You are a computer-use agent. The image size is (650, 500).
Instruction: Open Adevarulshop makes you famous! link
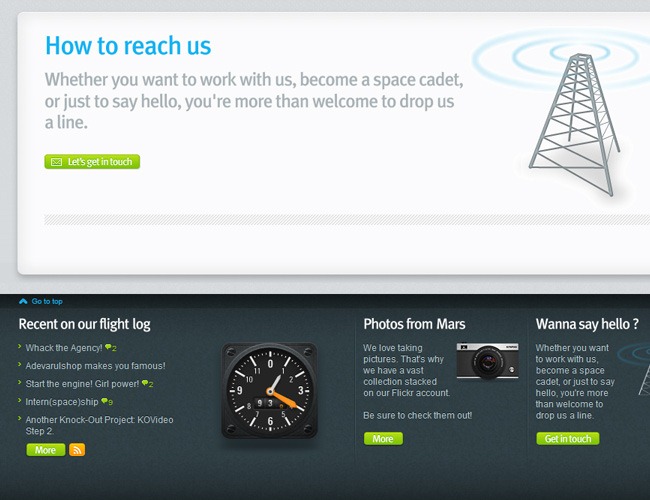95,366
